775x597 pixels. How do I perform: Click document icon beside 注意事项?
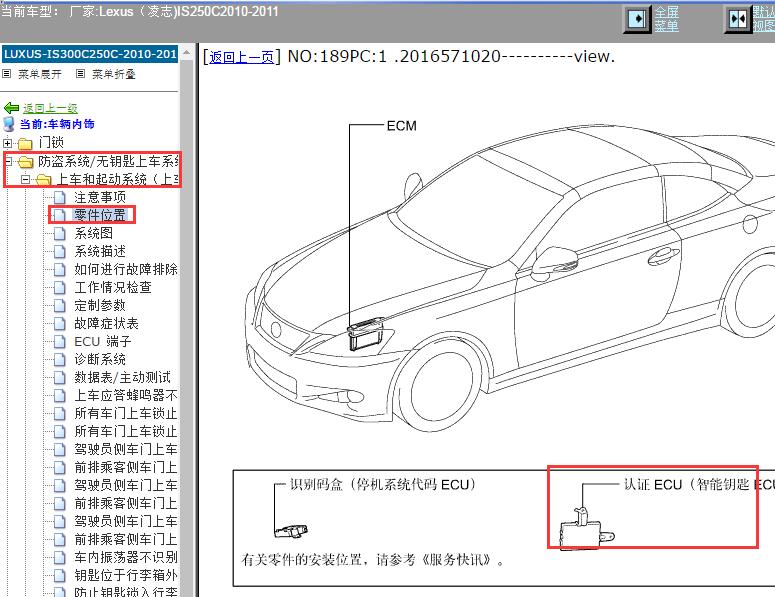(x=59, y=197)
